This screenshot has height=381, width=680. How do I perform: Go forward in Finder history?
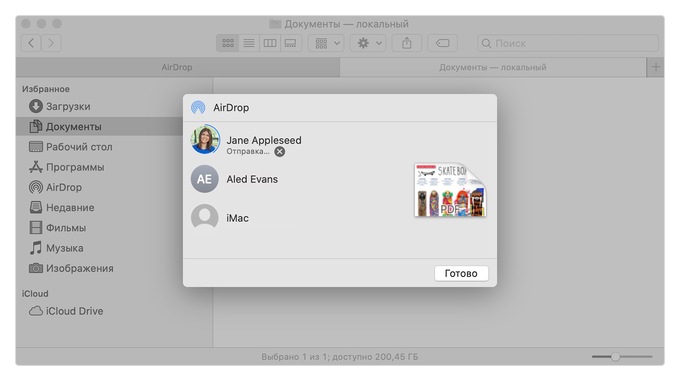(51, 43)
